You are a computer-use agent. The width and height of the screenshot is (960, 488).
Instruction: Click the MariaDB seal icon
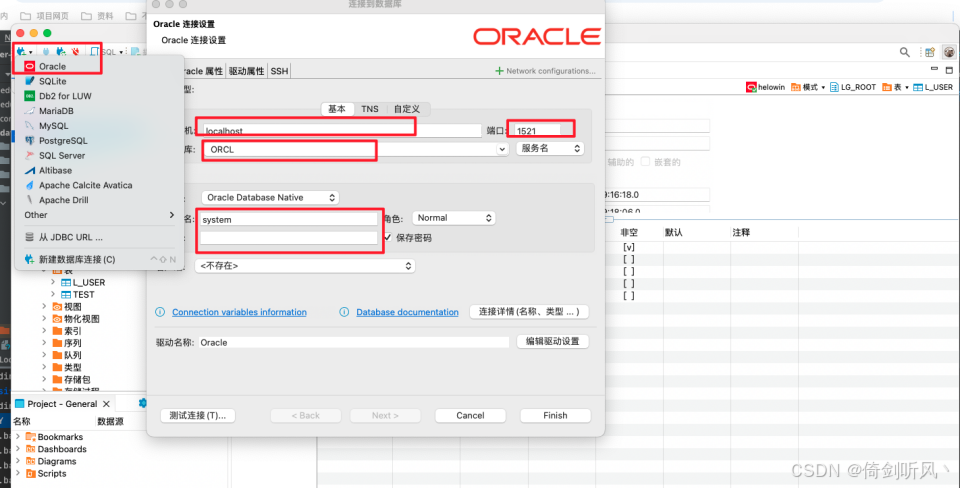click(29, 111)
